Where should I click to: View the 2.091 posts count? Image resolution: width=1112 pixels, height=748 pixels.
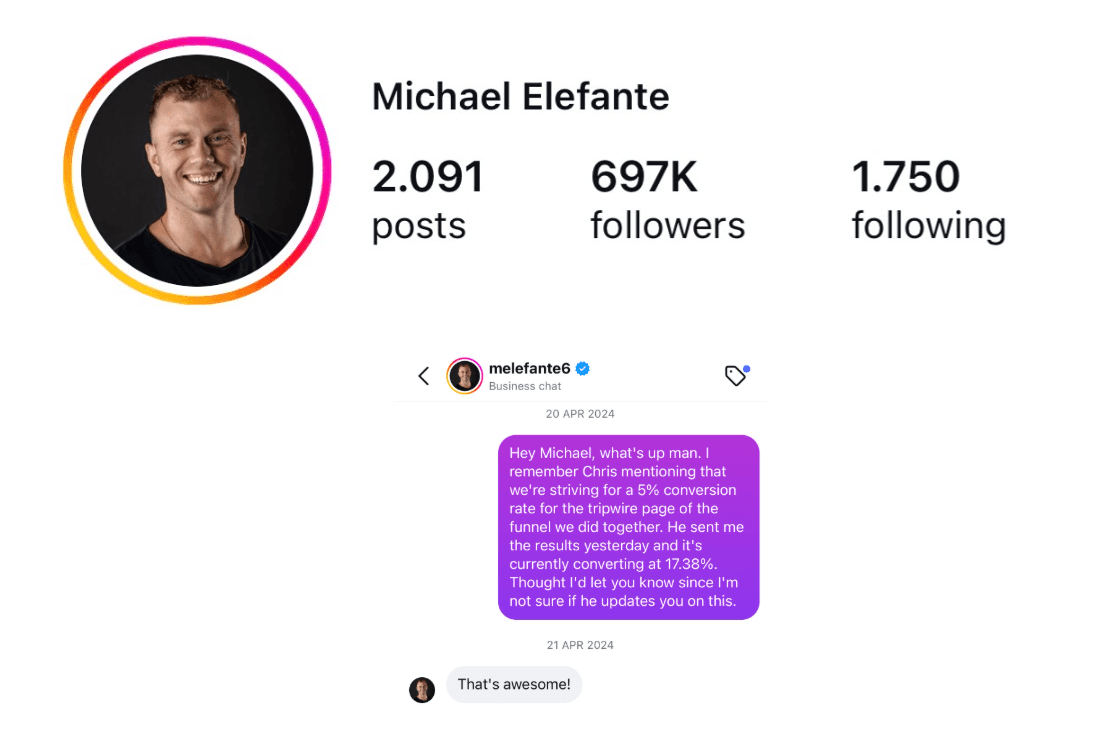pyautogui.click(x=427, y=177)
